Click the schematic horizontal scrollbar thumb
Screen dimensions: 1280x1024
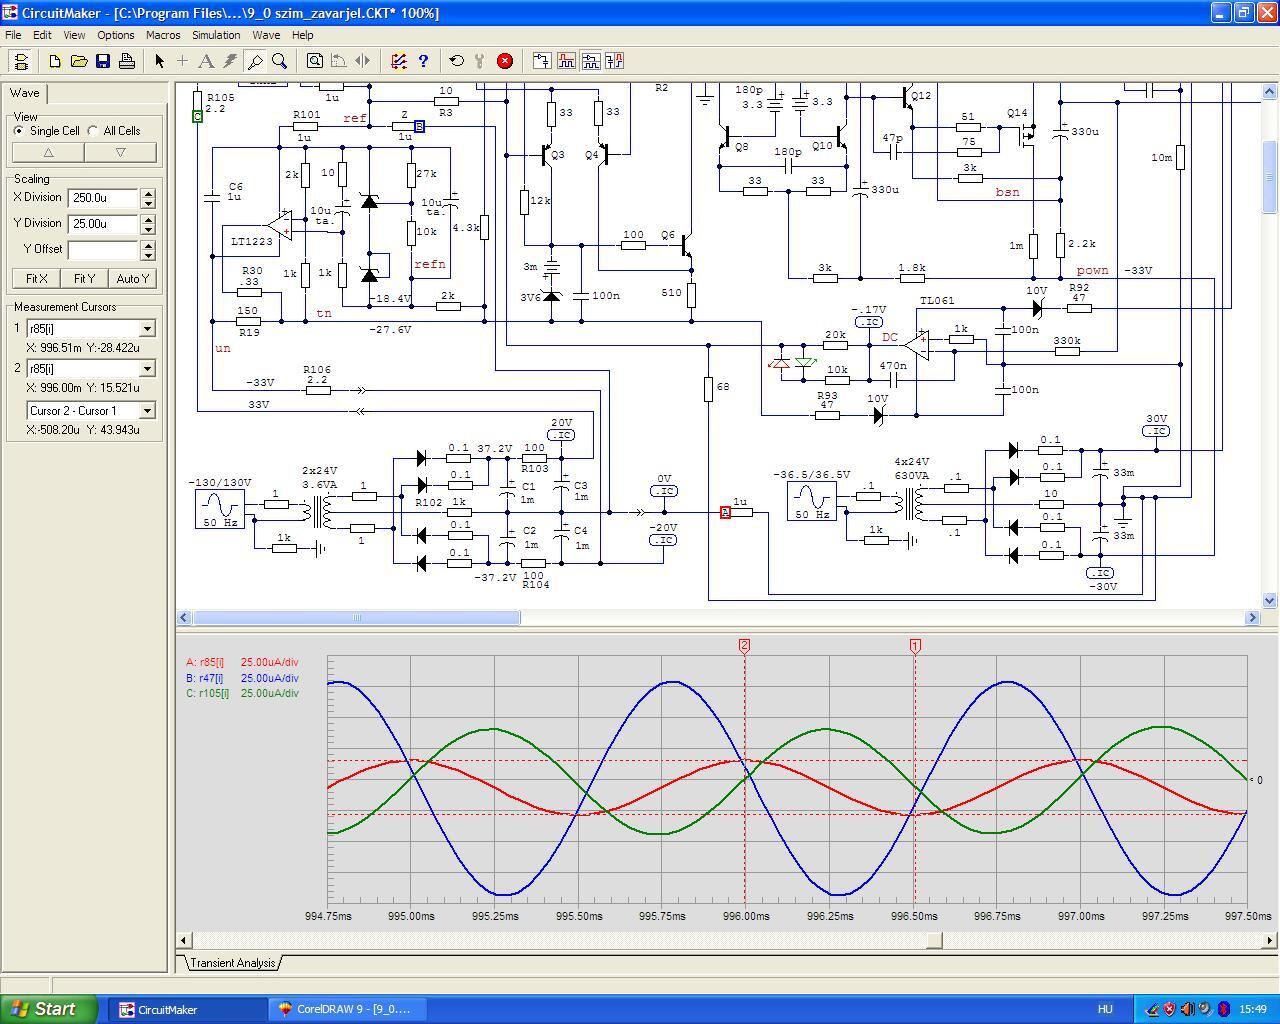tap(356, 618)
